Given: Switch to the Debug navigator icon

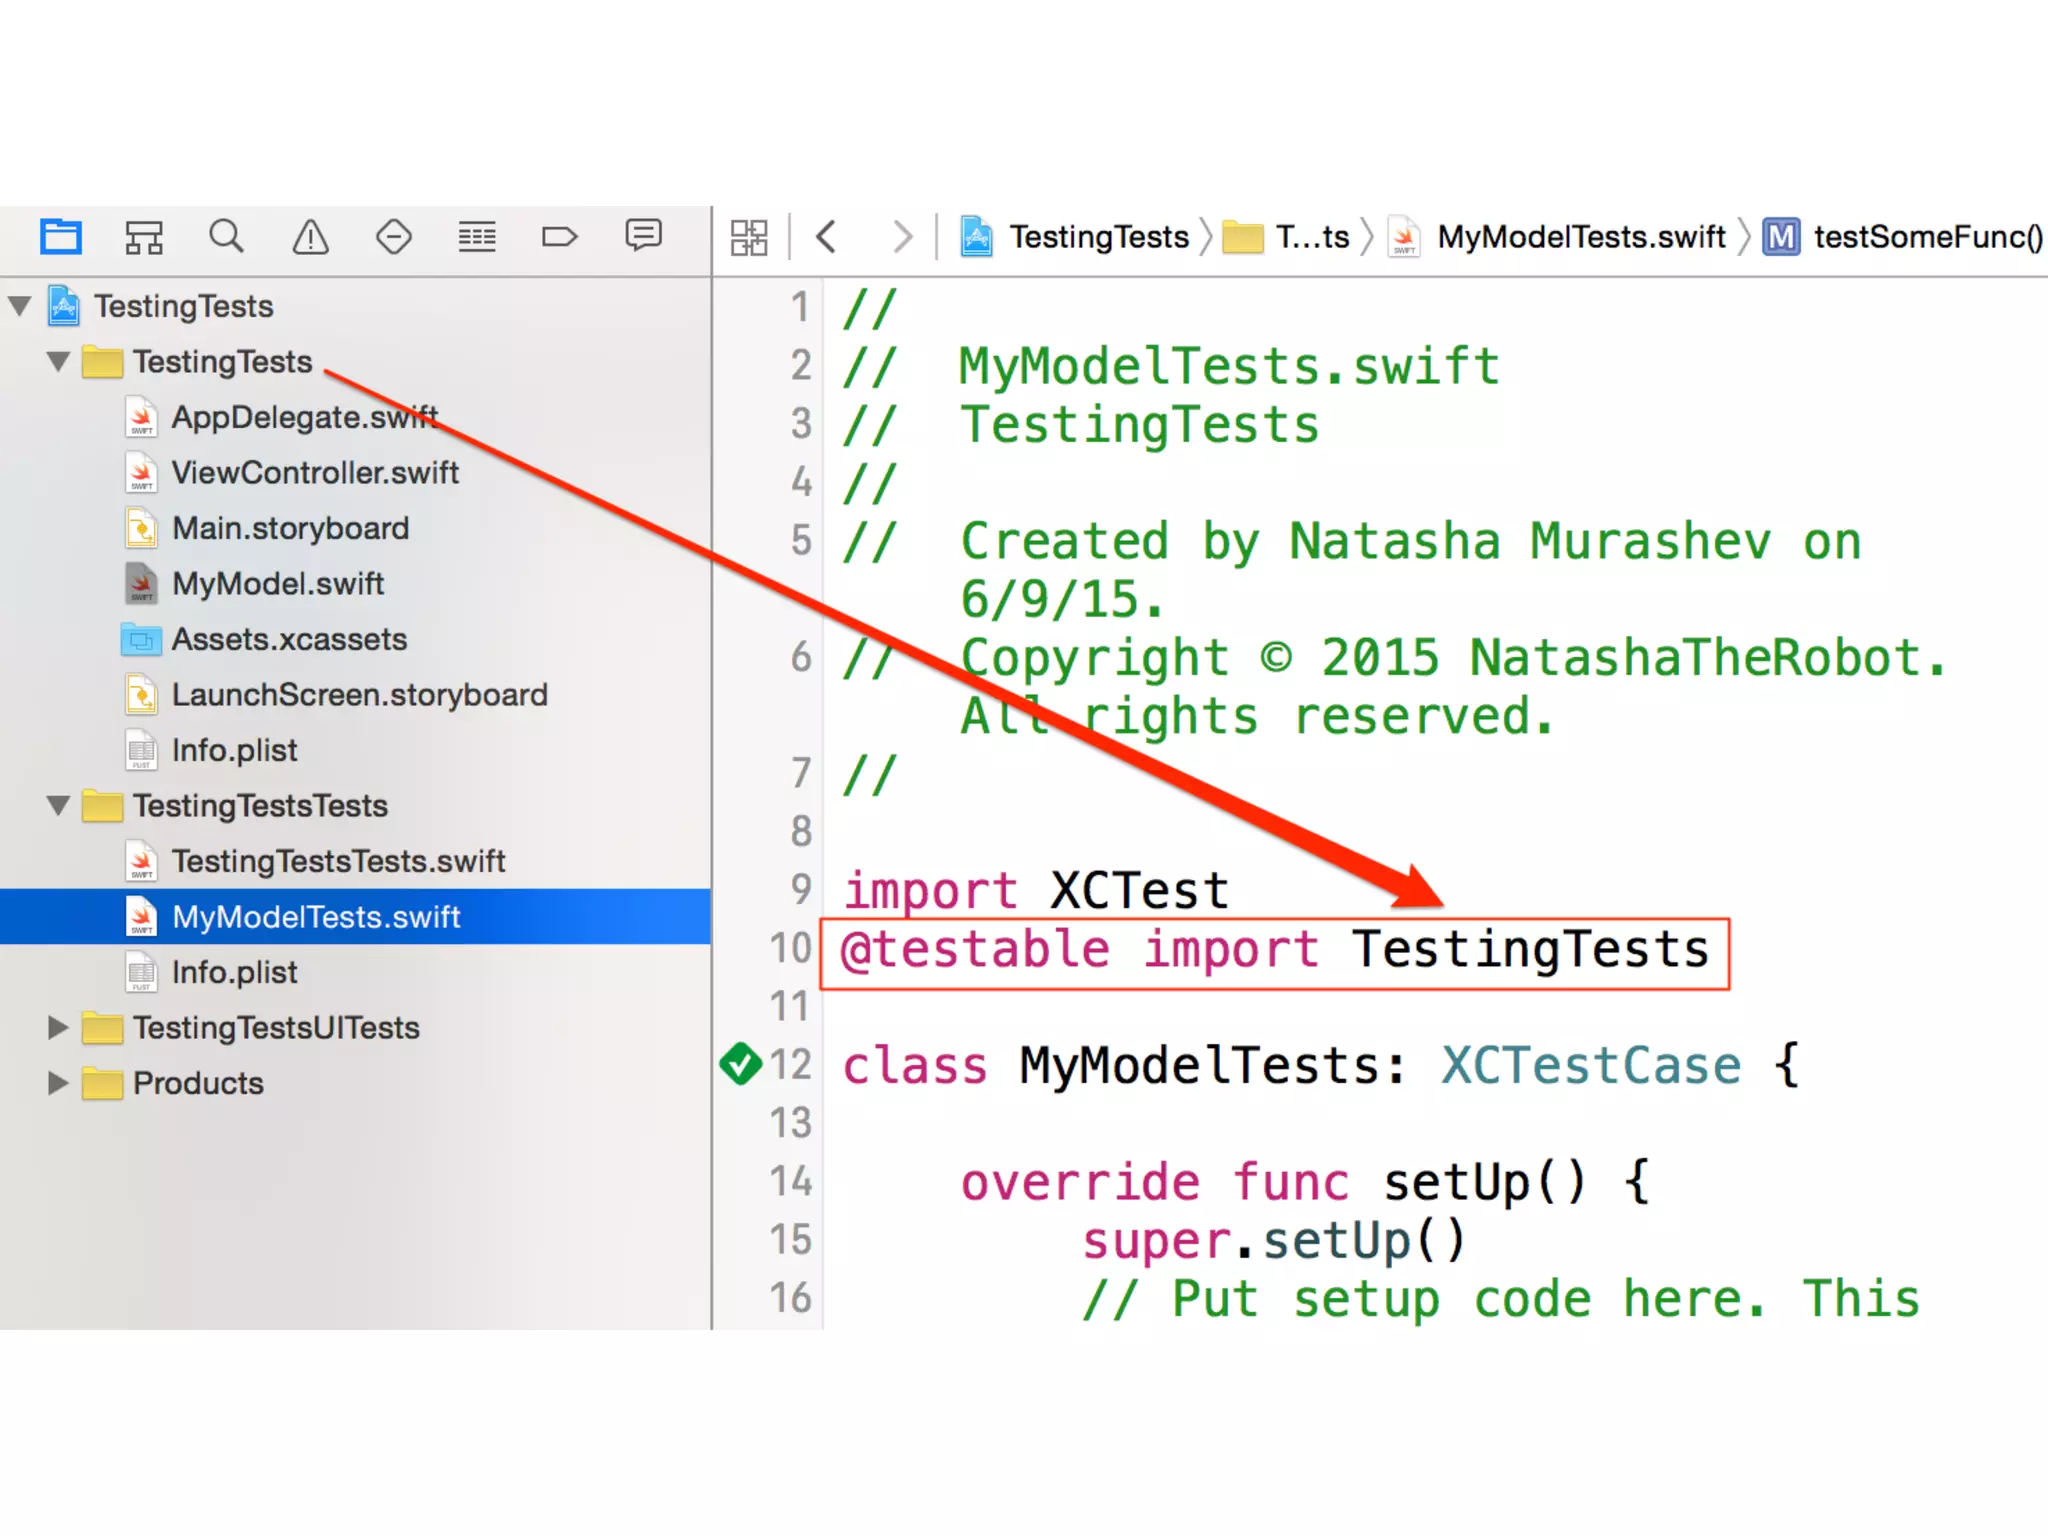Looking at the screenshot, I should pyautogui.click(x=477, y=237).
